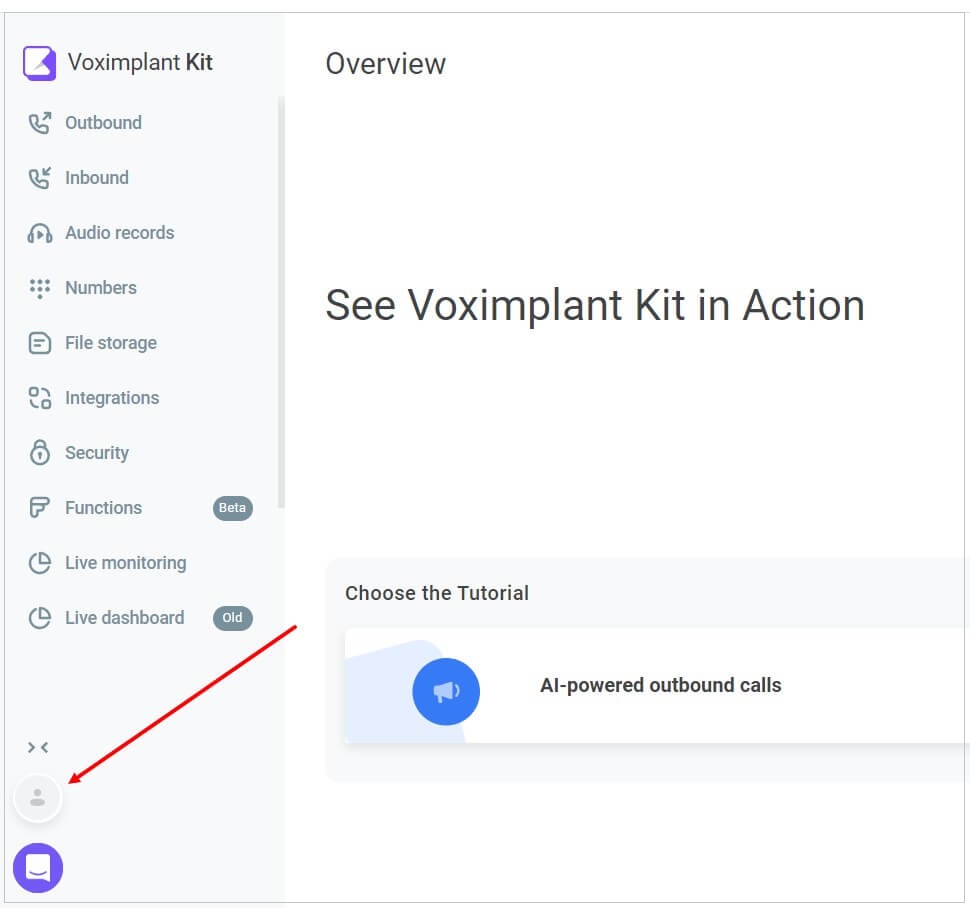Click the Functions icon
970x908 pixels.
click(x=40, y=508)
